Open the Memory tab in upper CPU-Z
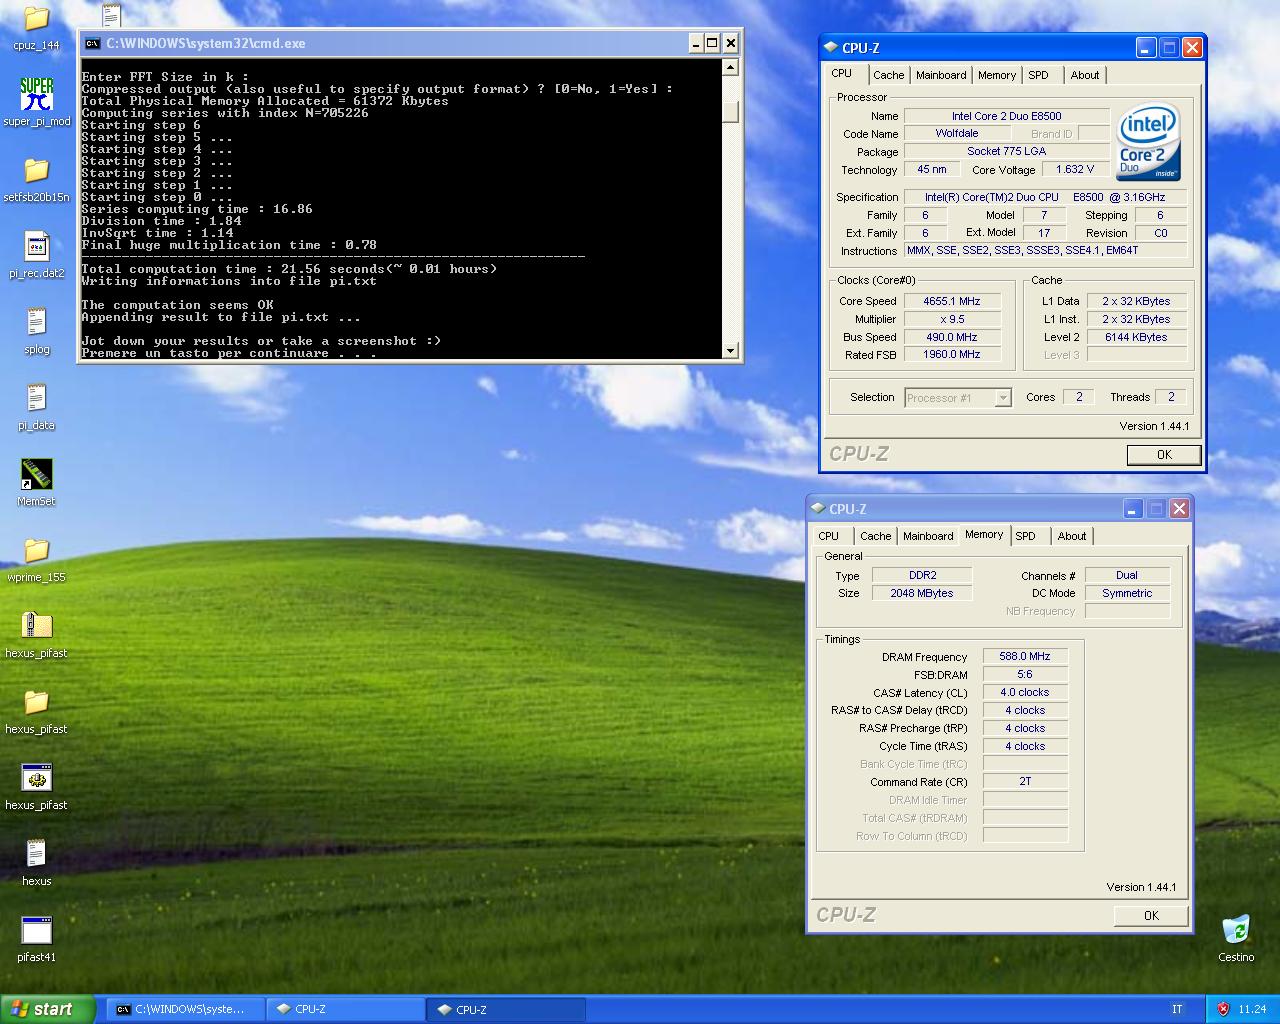1280x1024 pixels. coord(997,75)
